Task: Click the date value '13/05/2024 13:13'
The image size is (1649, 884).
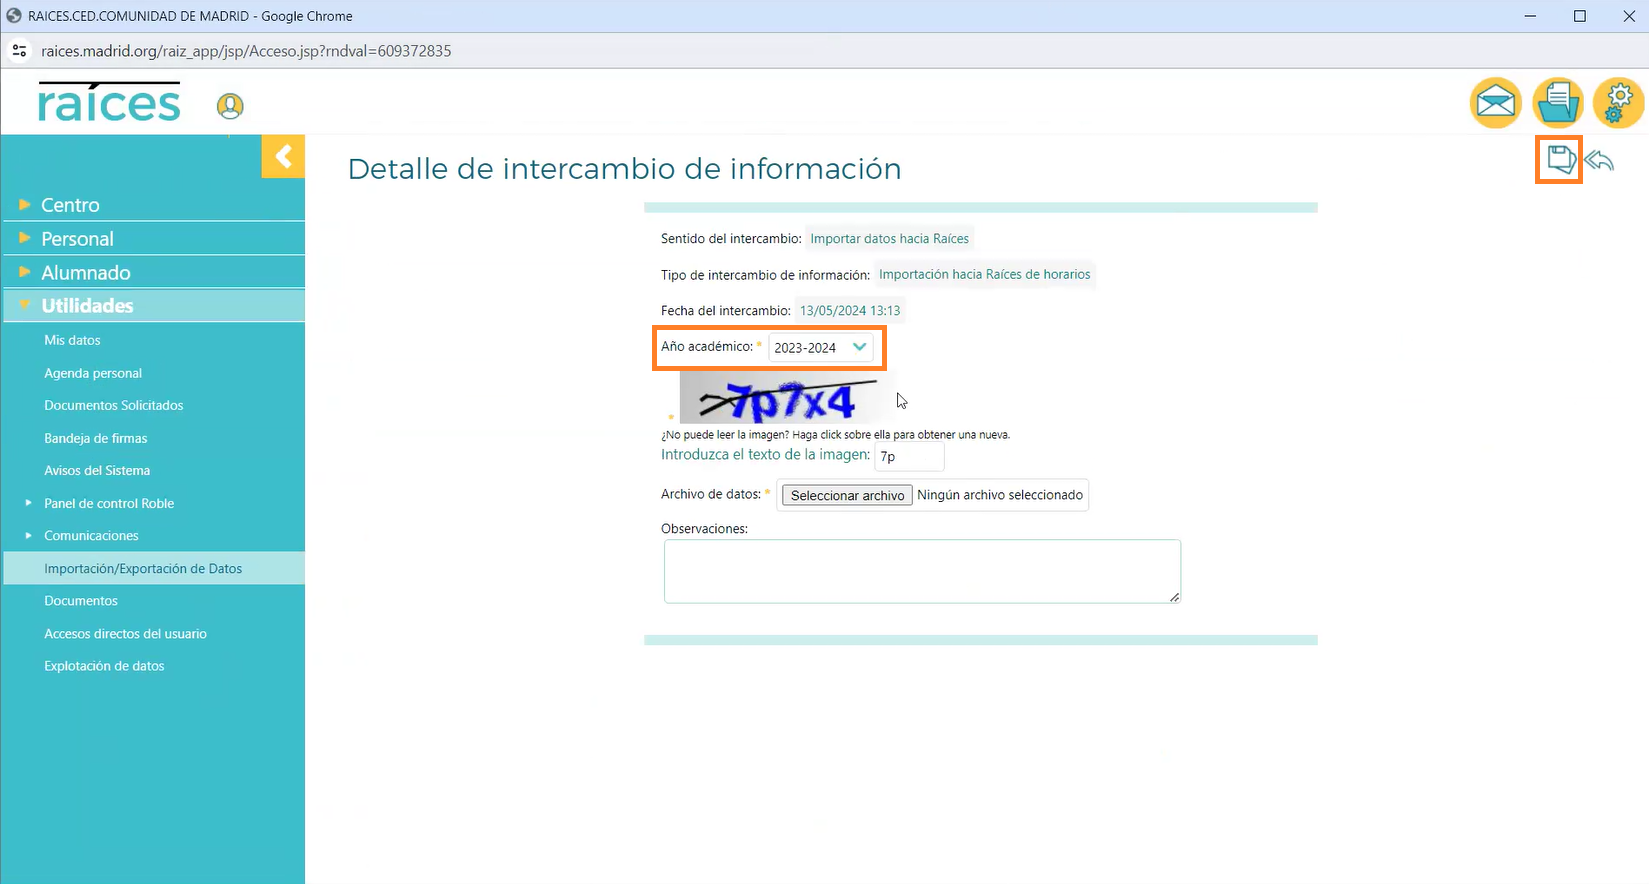Action: tap(850, 311)
